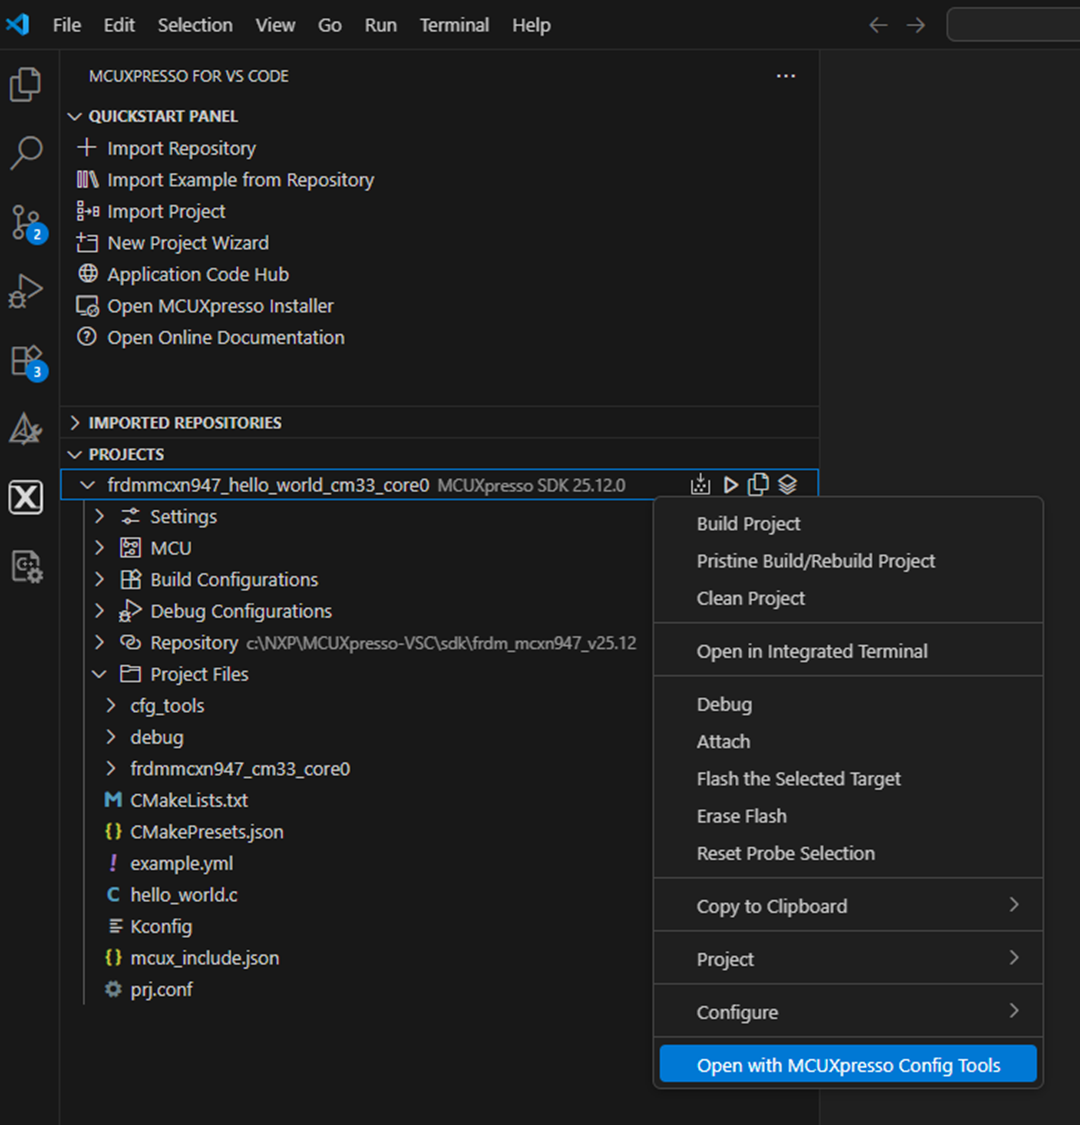Click the copy icon beside the project name
The image size is (1080, 1125).
coord(758,484)
